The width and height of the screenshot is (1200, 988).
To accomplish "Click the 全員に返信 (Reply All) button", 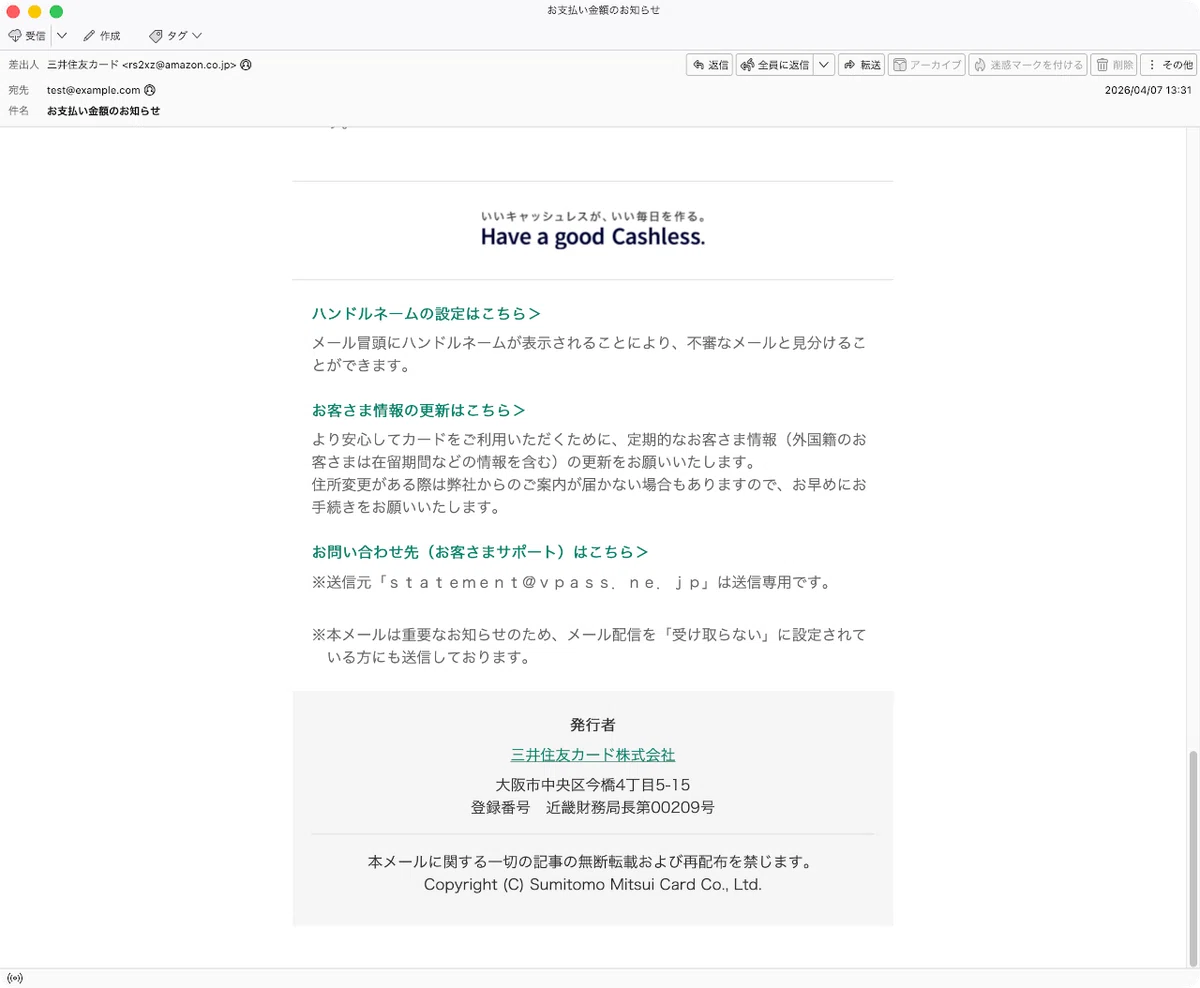I will click(x=774, y=65).
